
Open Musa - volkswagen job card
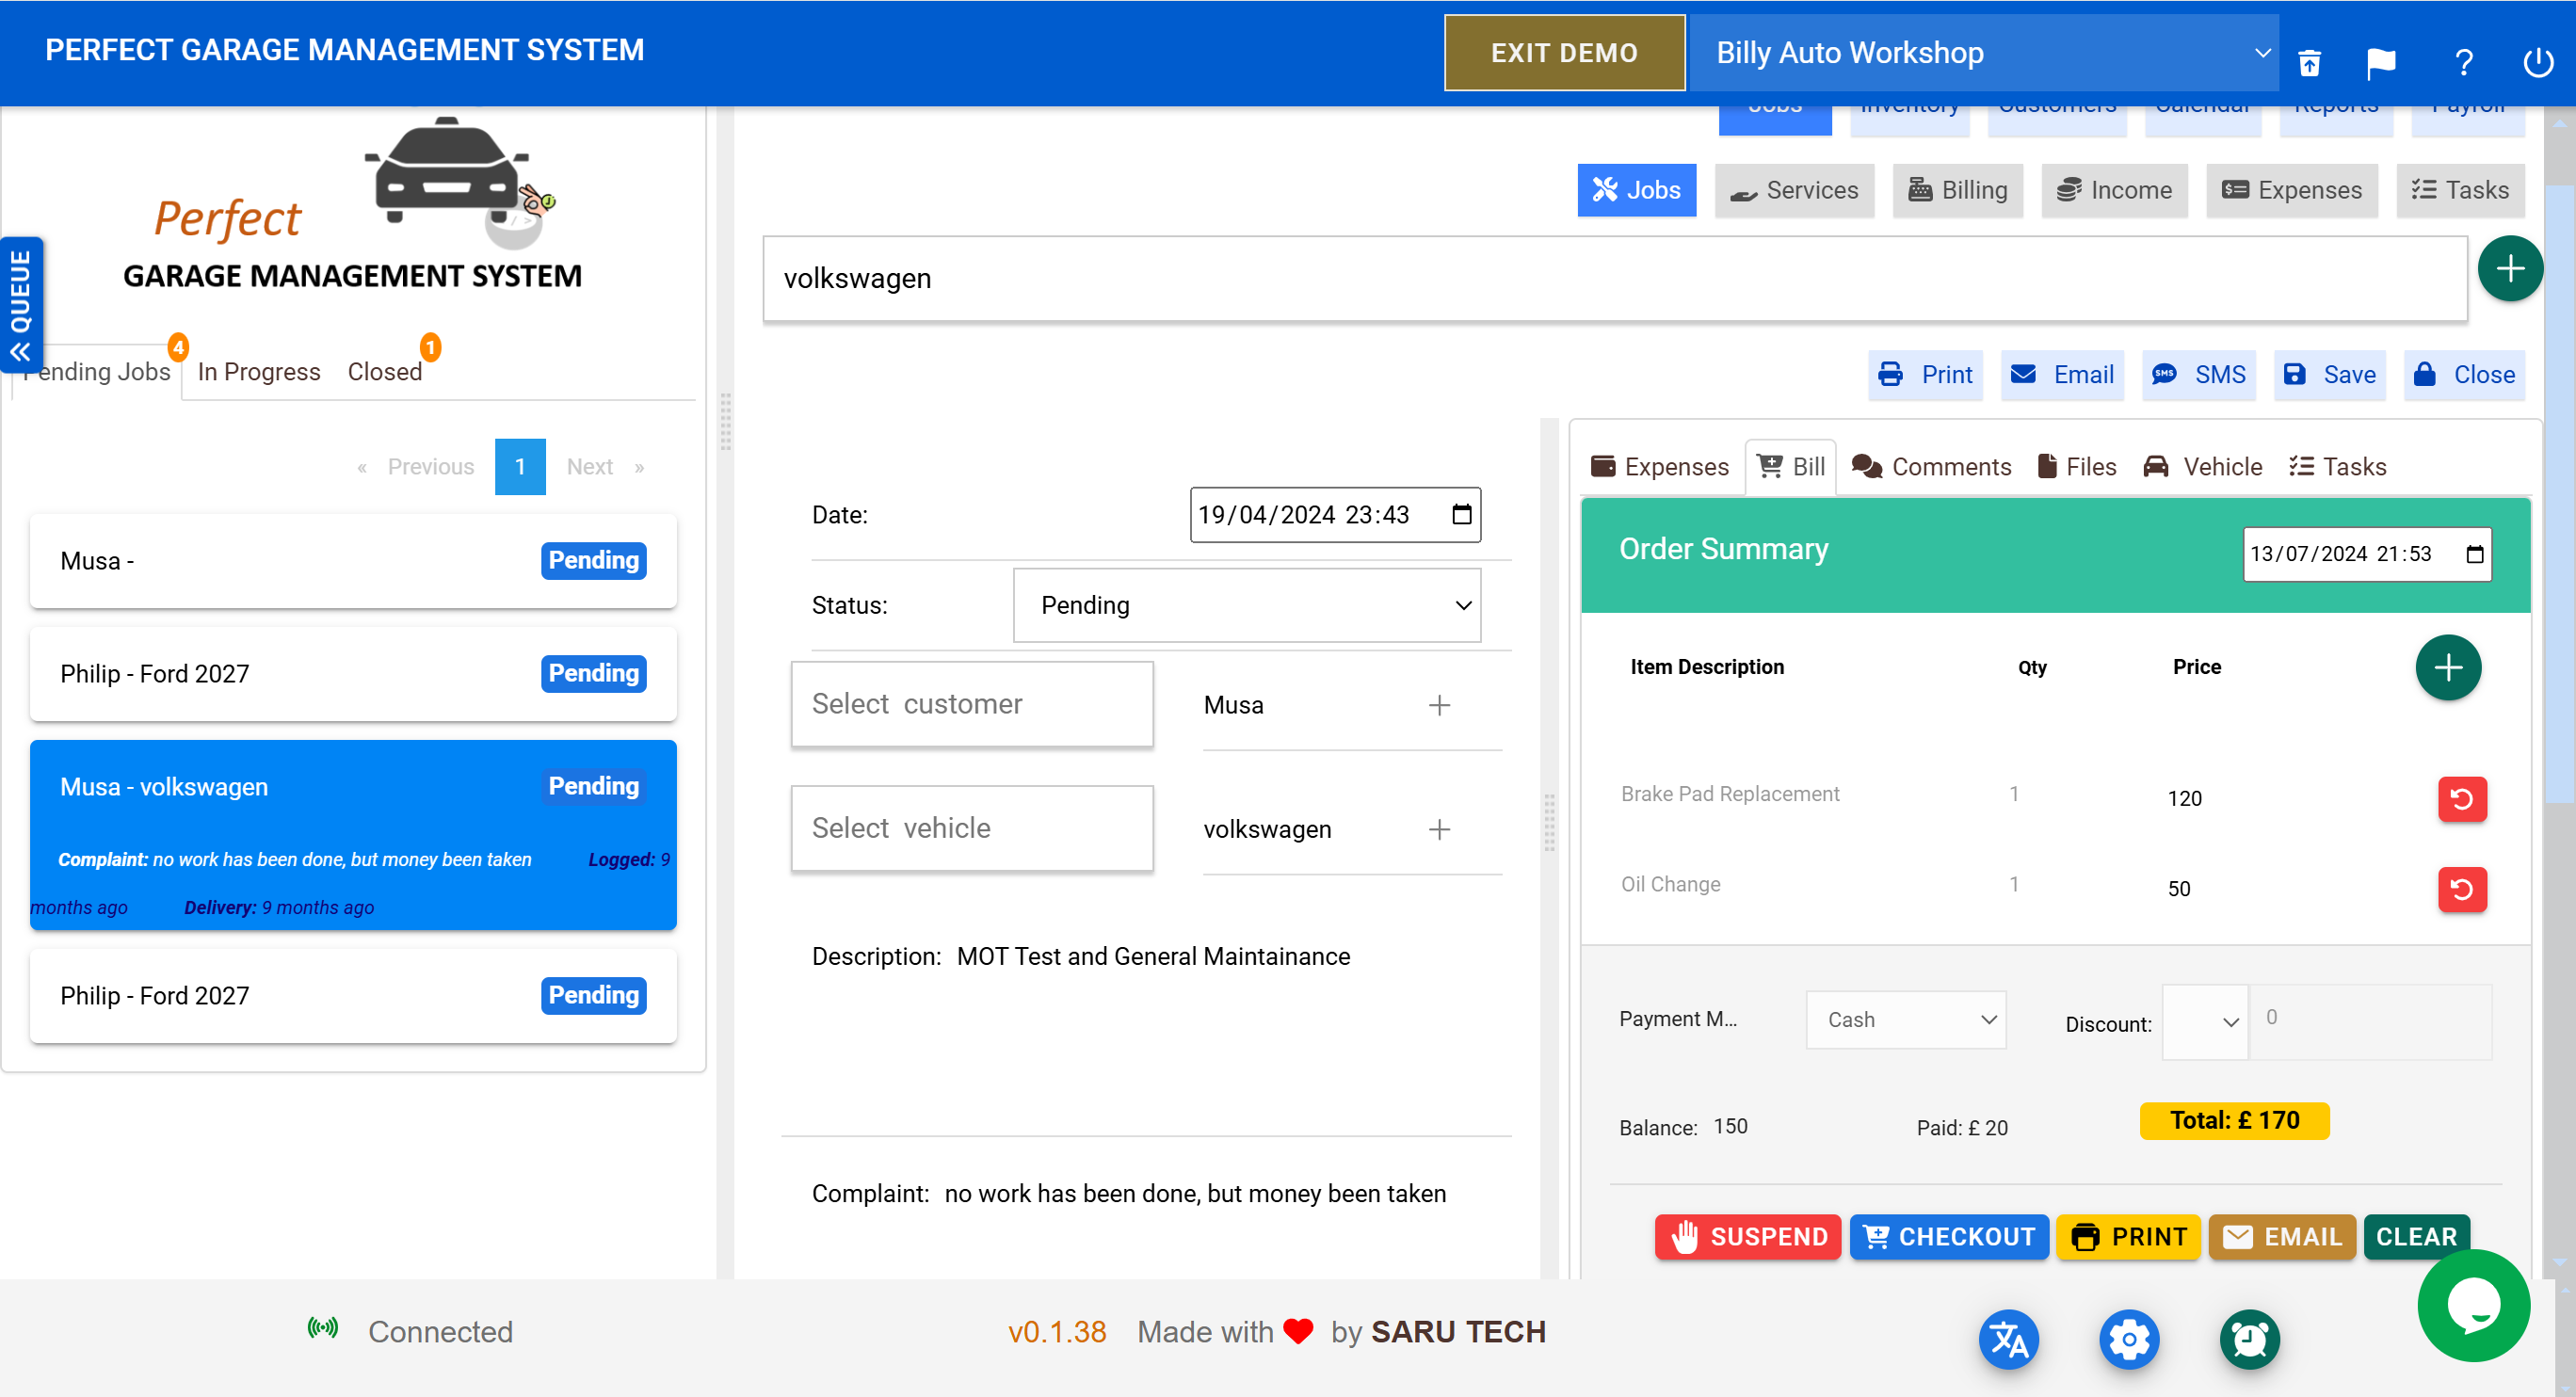pyautogui.click(x=353, y=835)
